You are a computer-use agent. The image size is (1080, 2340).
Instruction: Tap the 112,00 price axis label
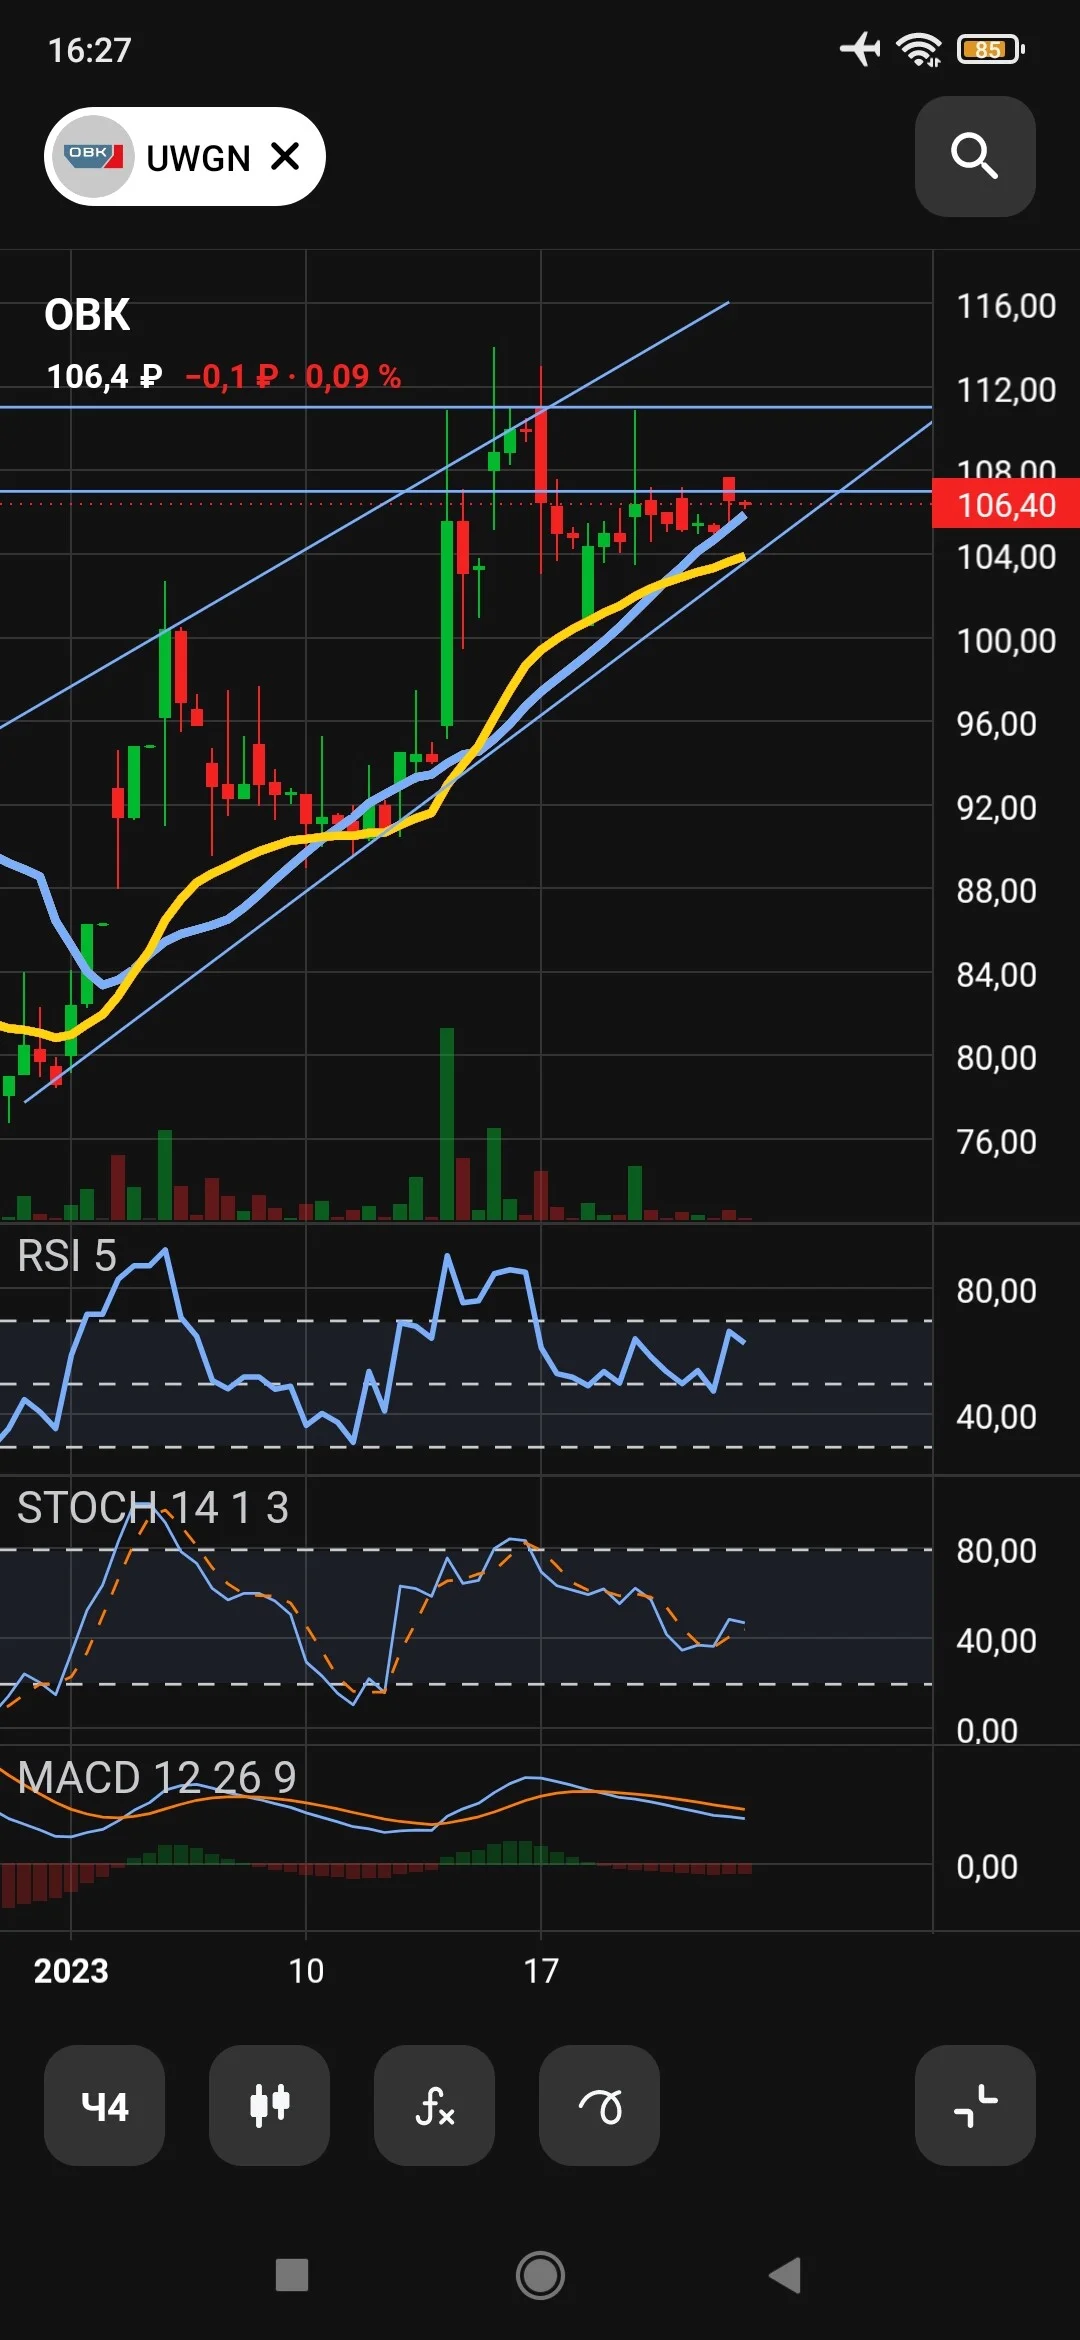point(1006,390)
